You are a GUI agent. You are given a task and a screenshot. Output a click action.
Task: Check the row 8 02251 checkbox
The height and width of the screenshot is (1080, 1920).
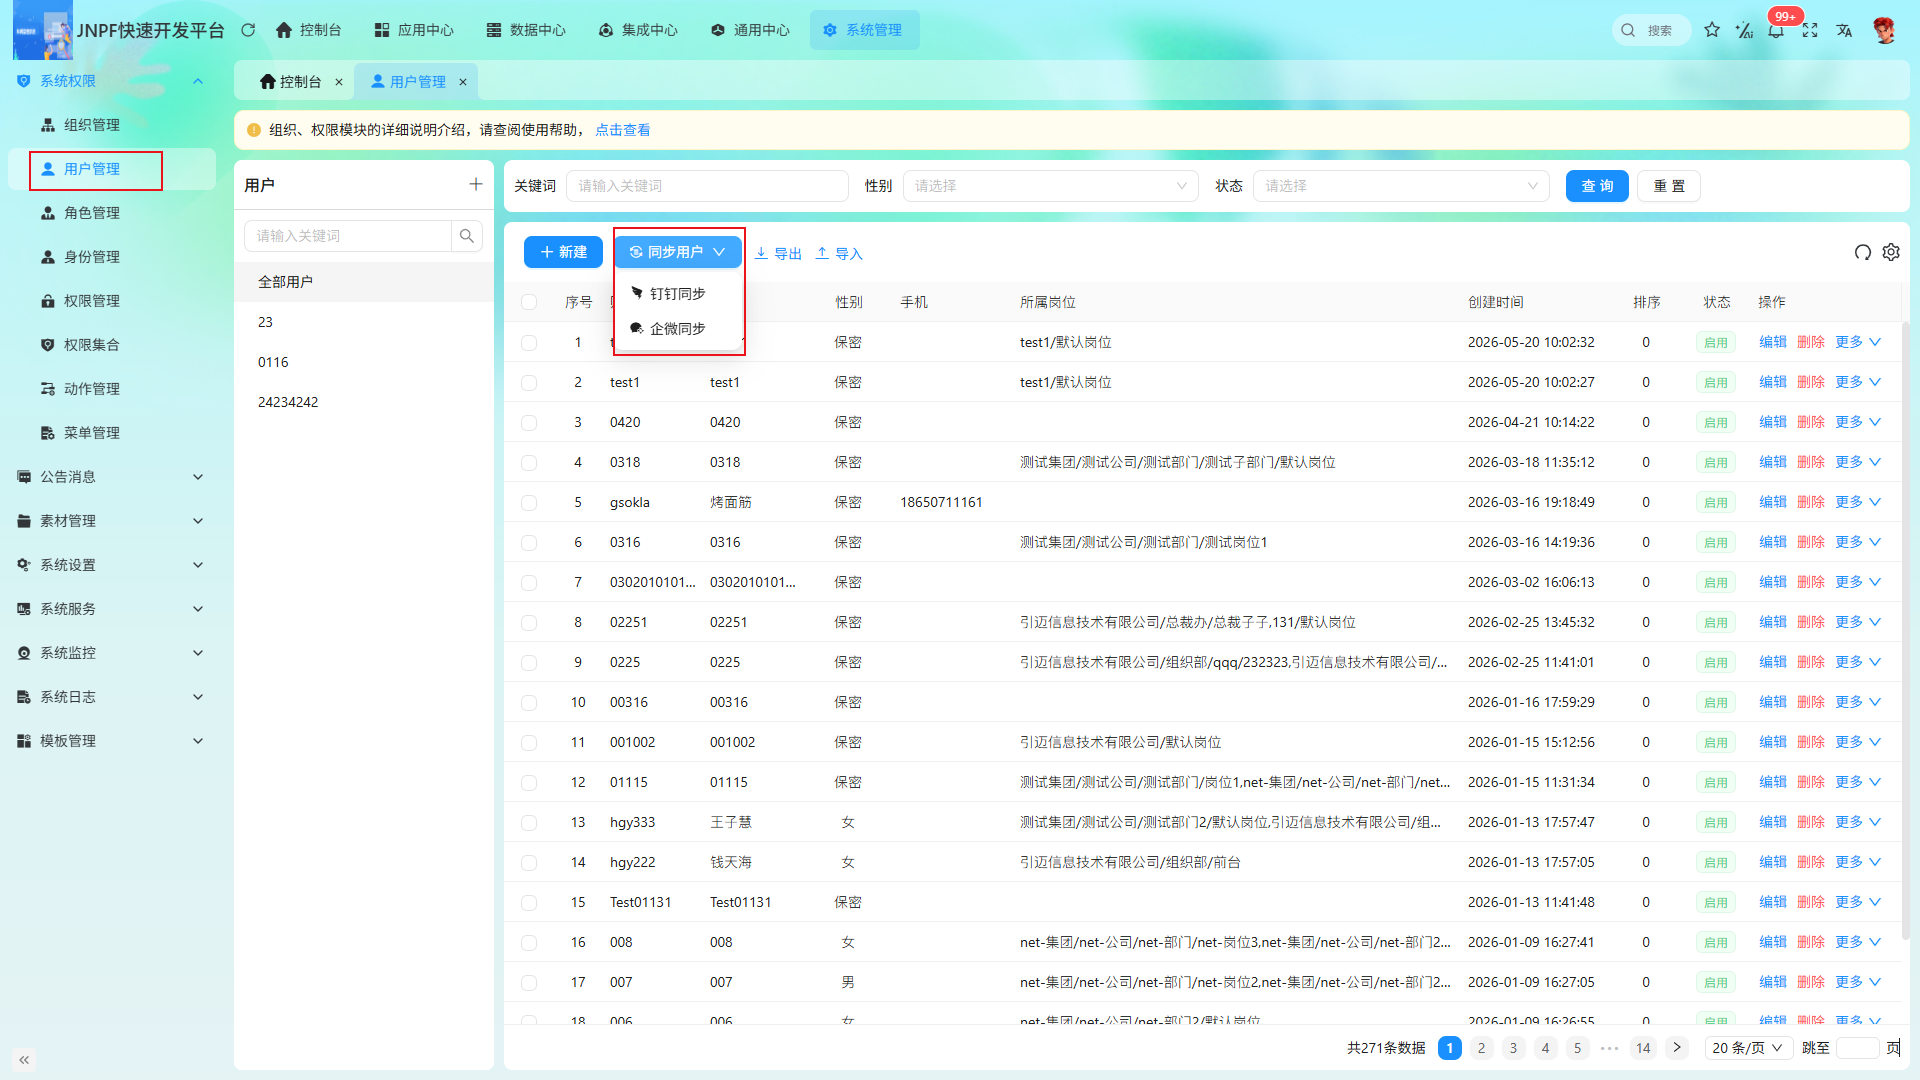[529, 622]
